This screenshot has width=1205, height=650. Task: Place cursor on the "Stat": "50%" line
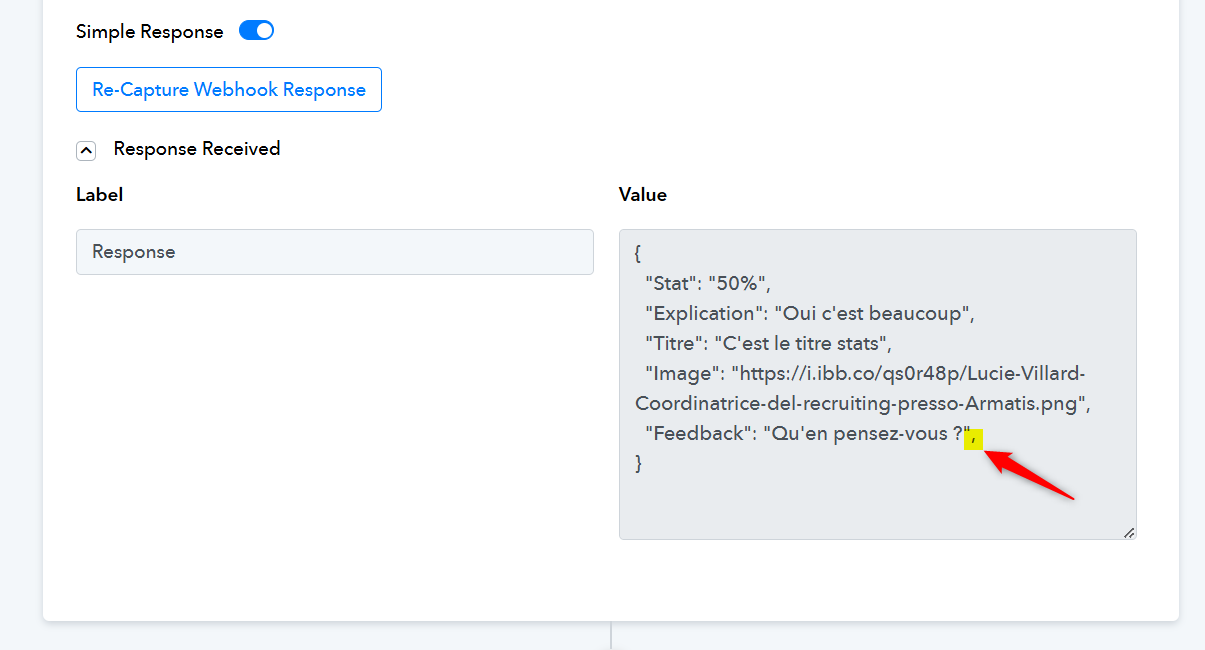[708, 282]
